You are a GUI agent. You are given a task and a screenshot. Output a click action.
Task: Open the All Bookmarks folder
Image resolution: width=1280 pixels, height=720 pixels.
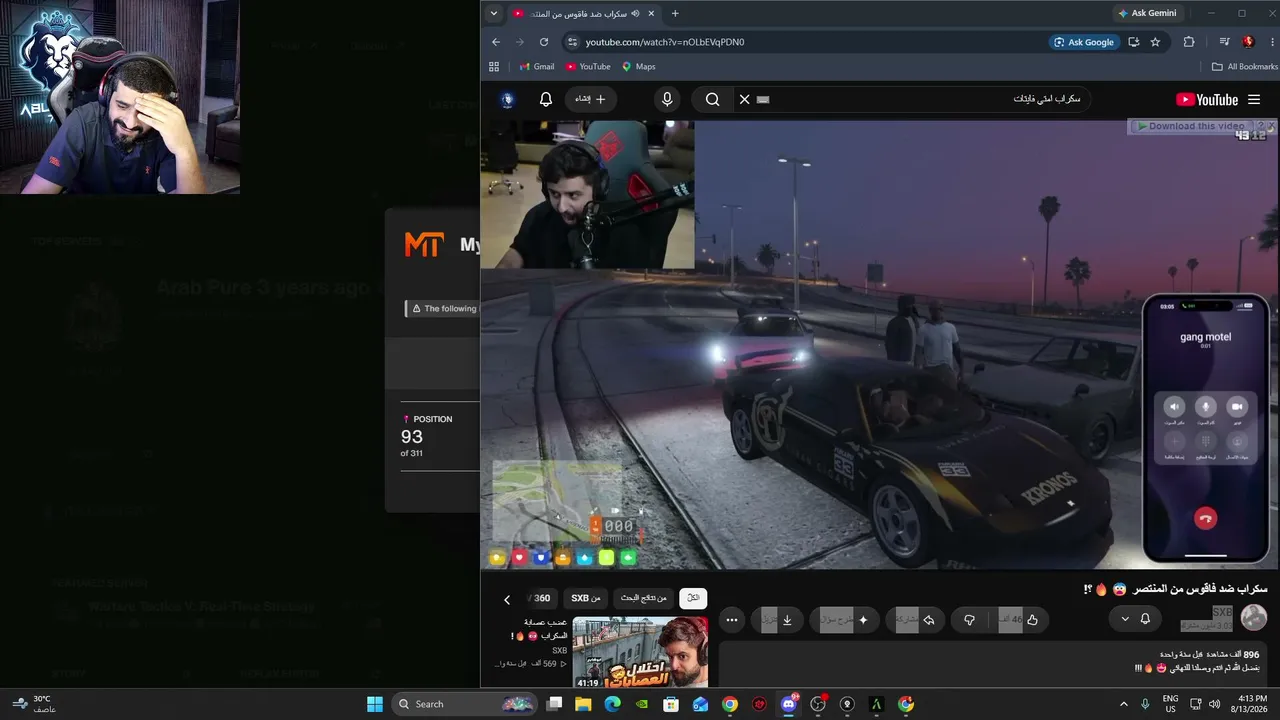click(x=1244, y=67)
